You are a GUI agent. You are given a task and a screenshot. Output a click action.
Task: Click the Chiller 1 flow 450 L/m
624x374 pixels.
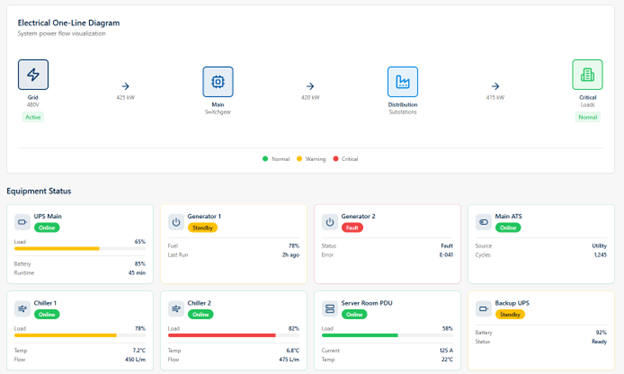click(x=135, y=360)
